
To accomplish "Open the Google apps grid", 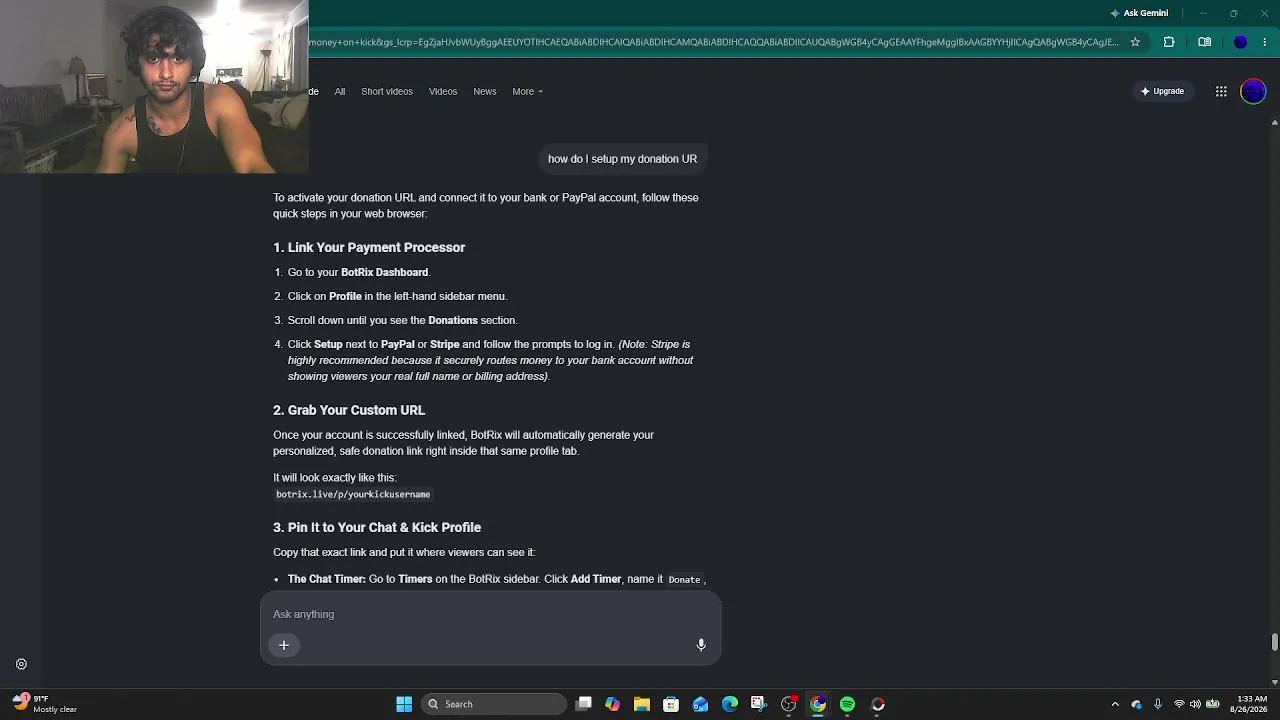I will [1221, 91].
